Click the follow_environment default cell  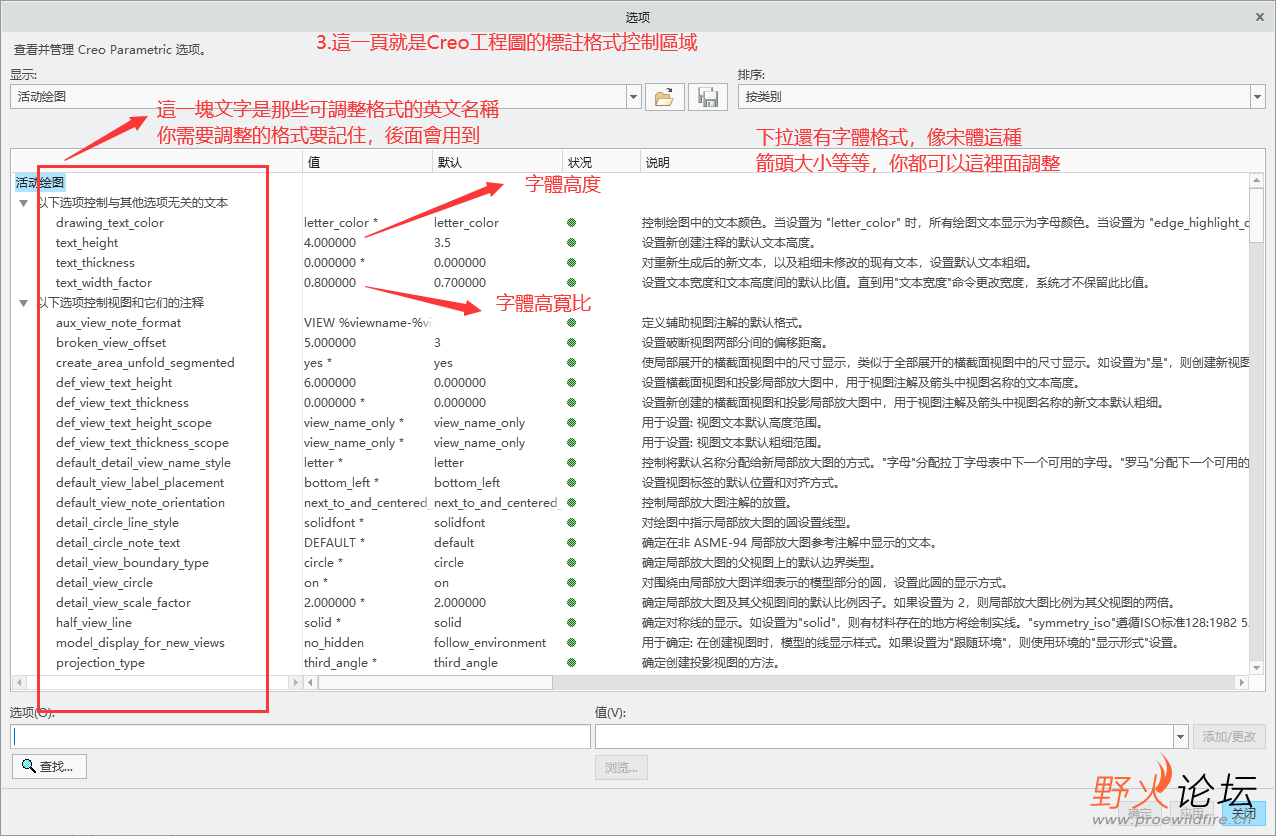click(x=490, y=643)
